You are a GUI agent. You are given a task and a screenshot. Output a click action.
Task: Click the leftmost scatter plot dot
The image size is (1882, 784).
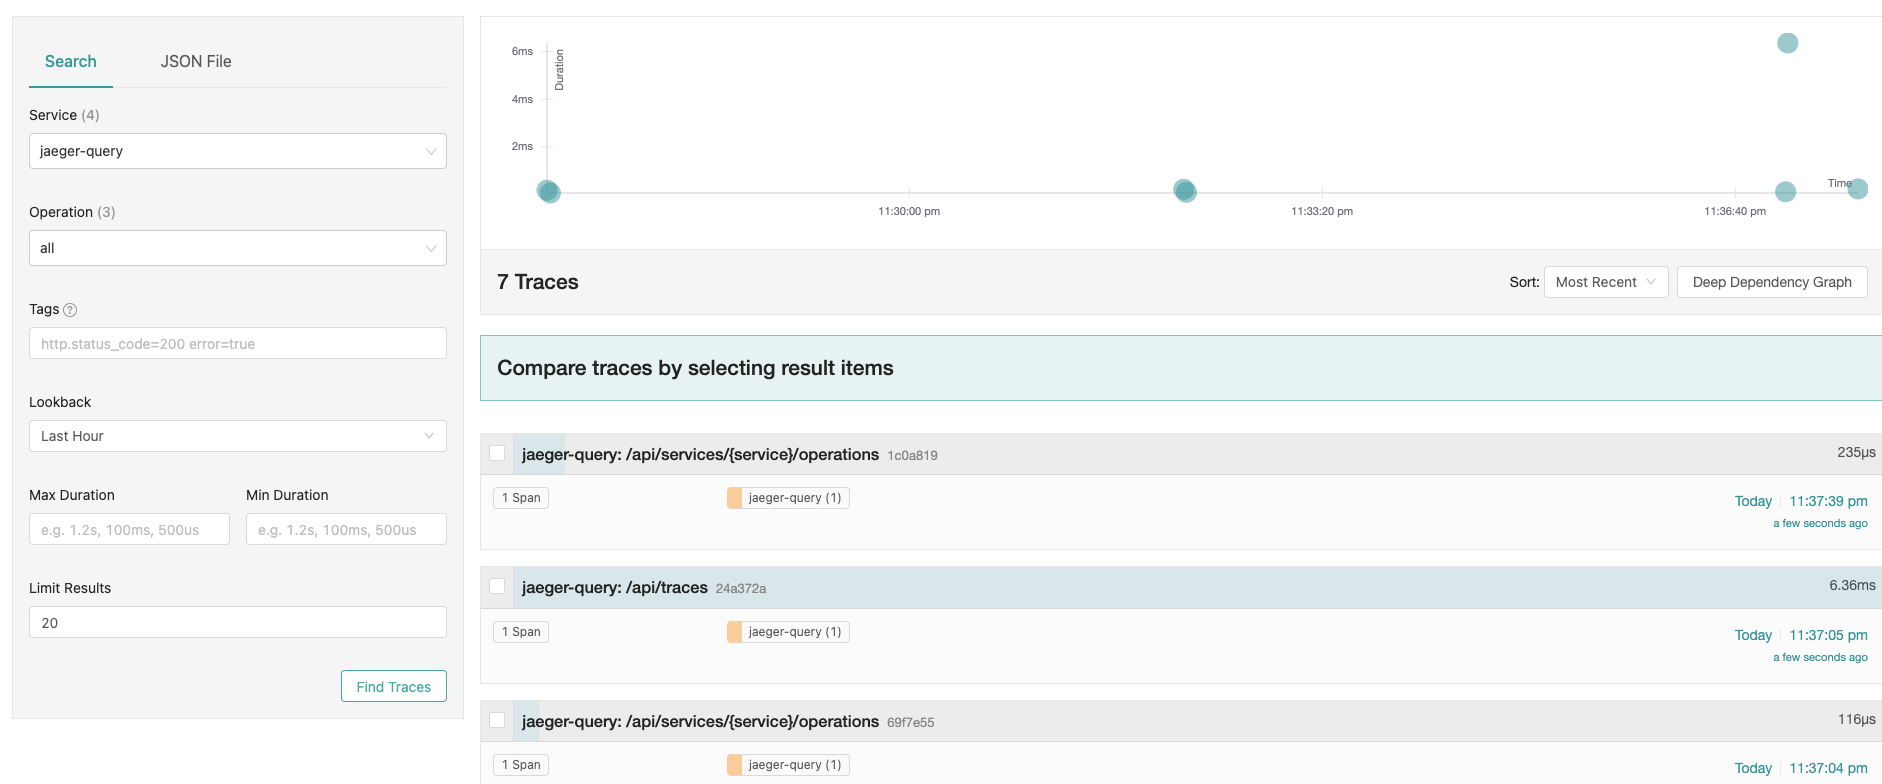coord(548,191)
